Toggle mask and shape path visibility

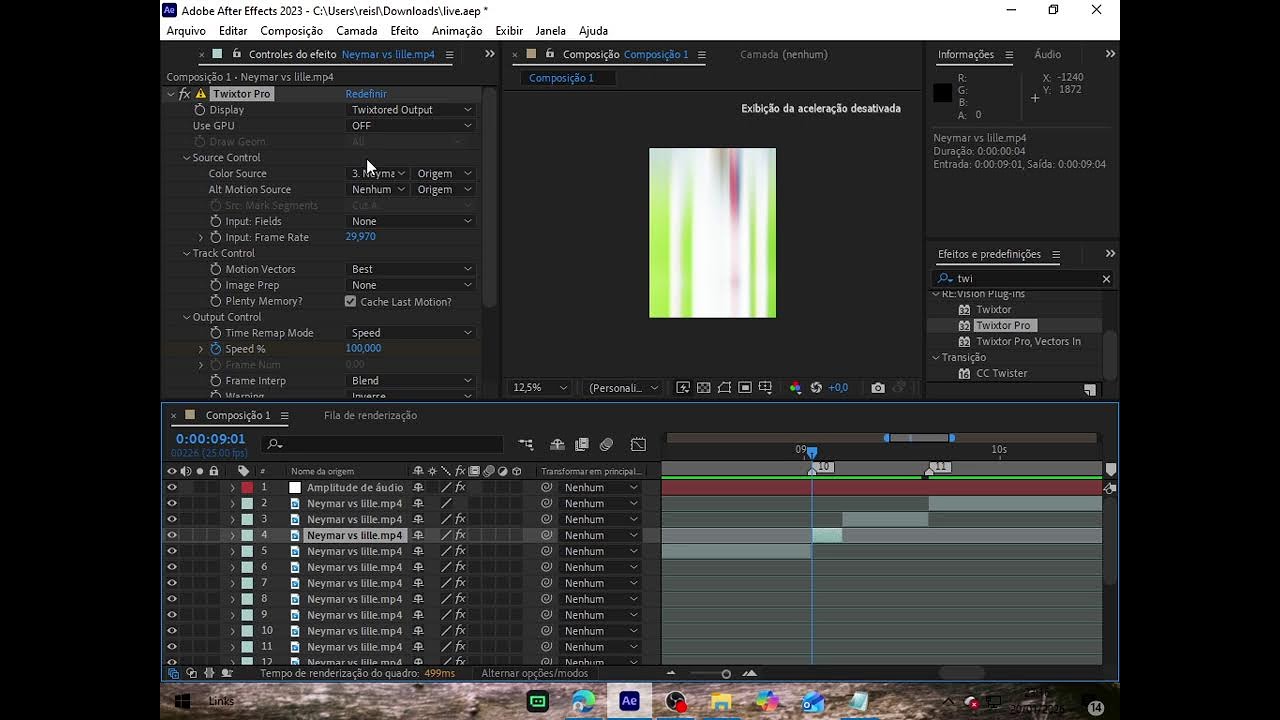point(724,388)
